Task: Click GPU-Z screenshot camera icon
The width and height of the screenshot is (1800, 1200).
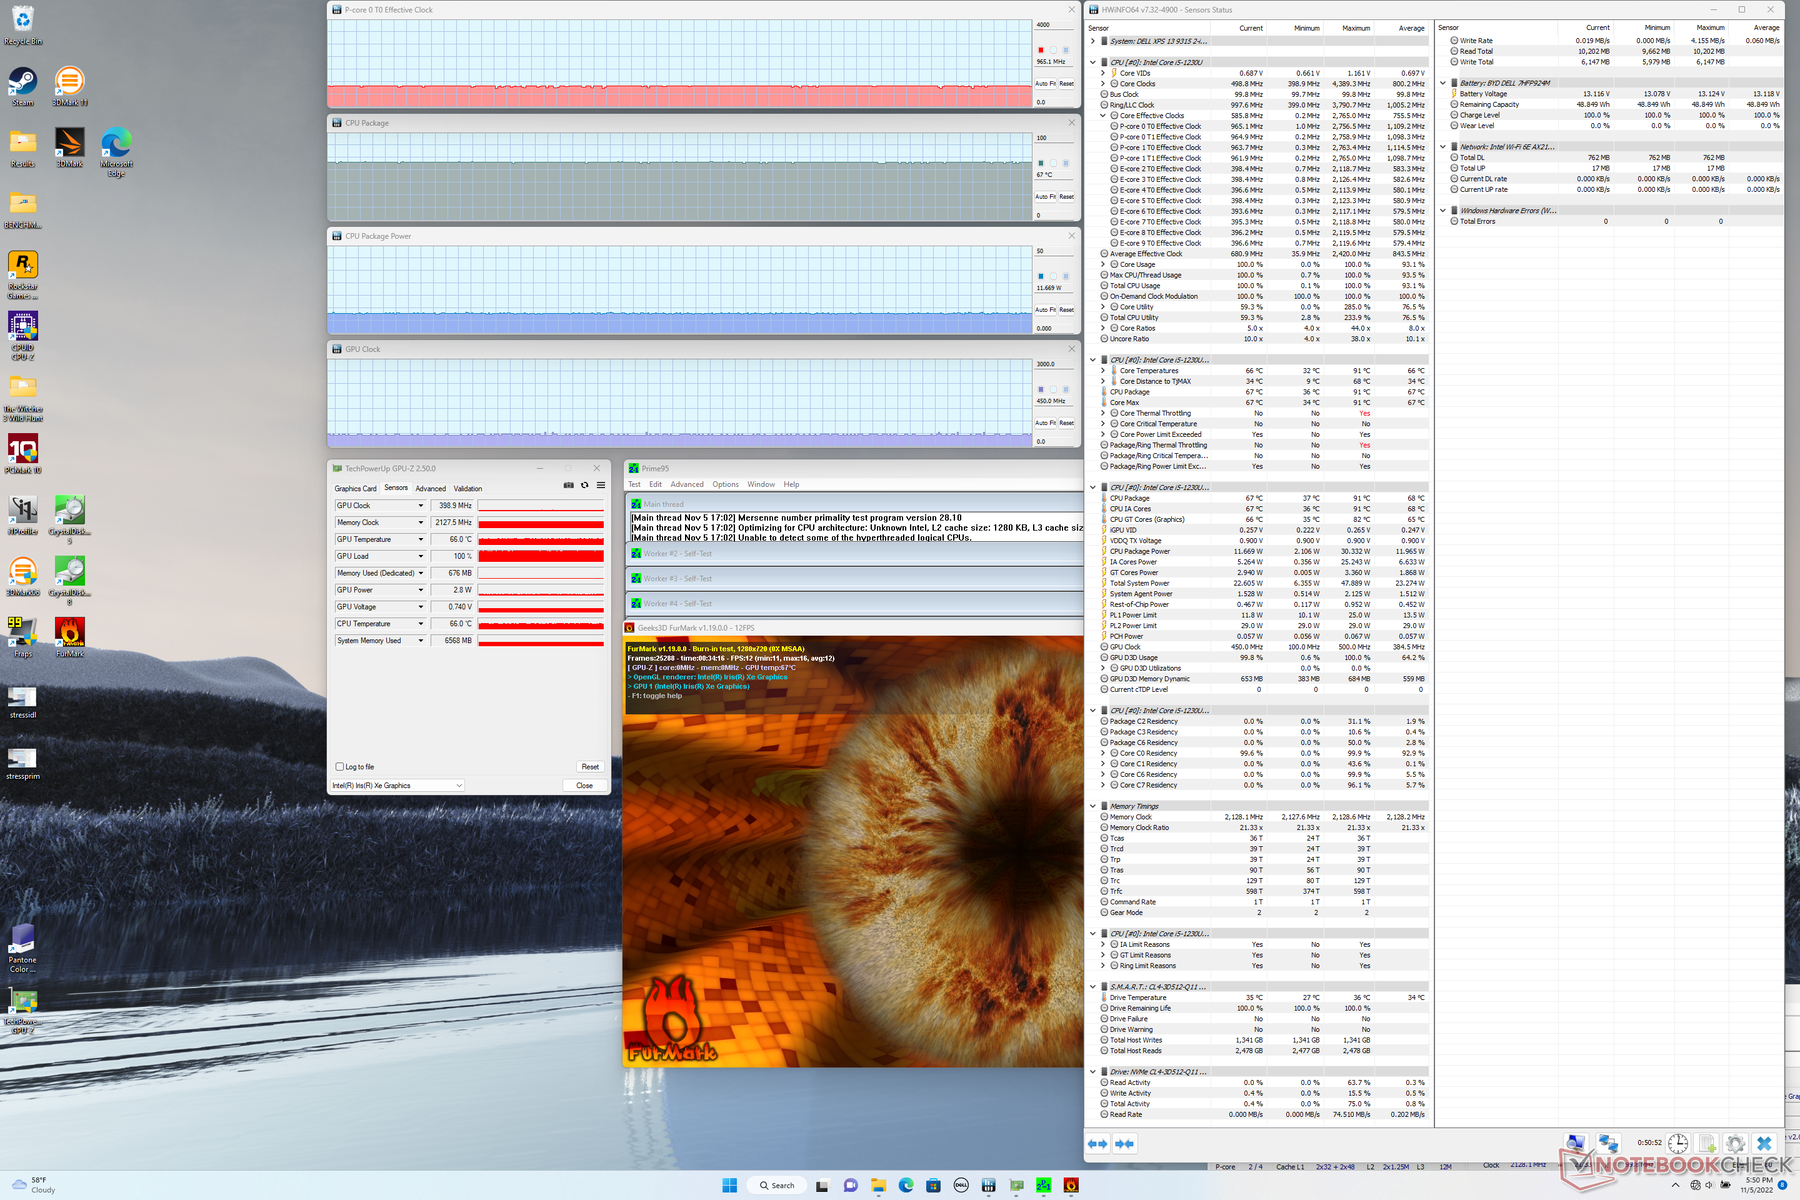Action: pyautogui.click(x=569, y=486)
